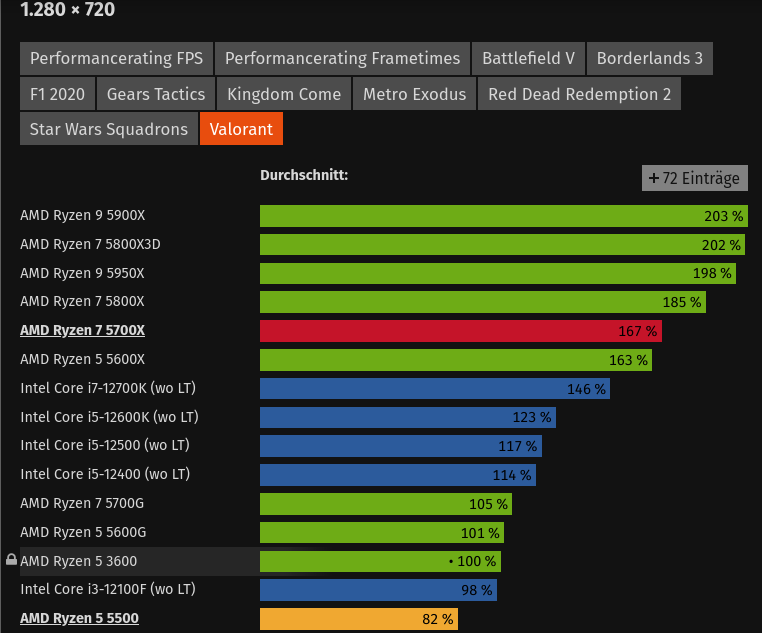The image size is (762, 633).
Task: Click the lock icon beside AMD Ryzen 5 3600
Action: click(x=11, y=560)
